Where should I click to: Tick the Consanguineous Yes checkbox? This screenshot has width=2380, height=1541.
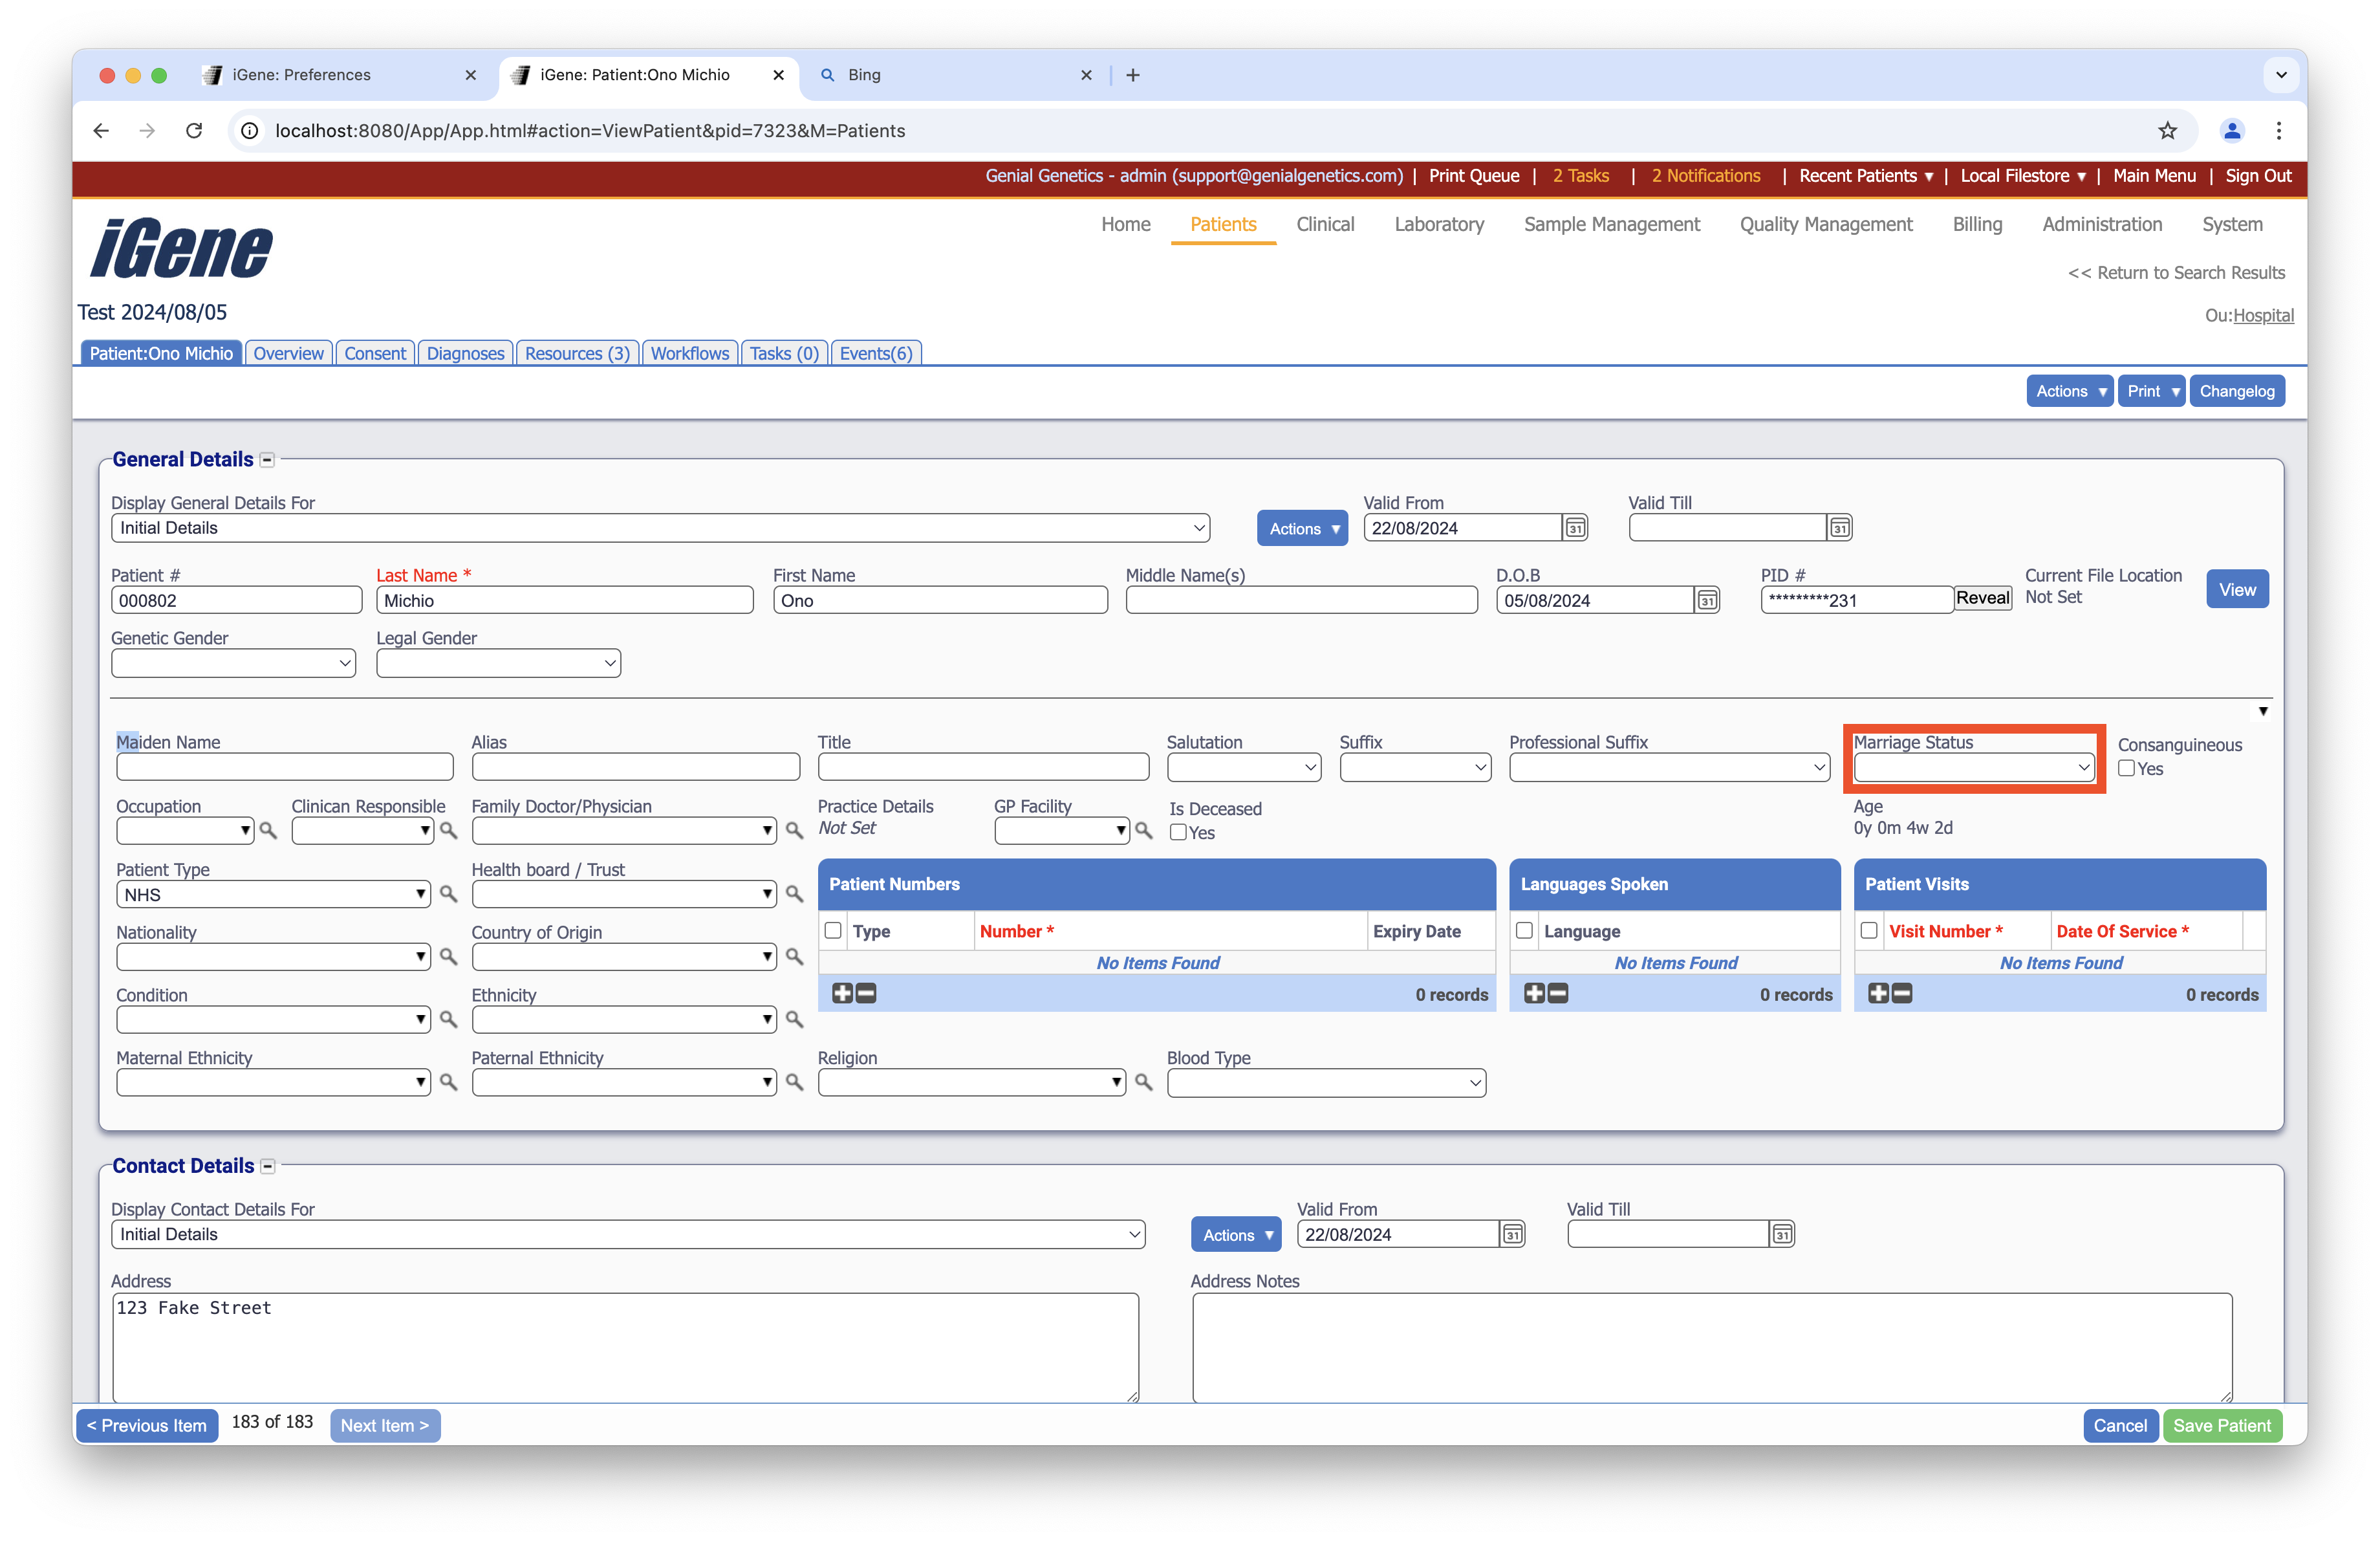(2127, 768)
